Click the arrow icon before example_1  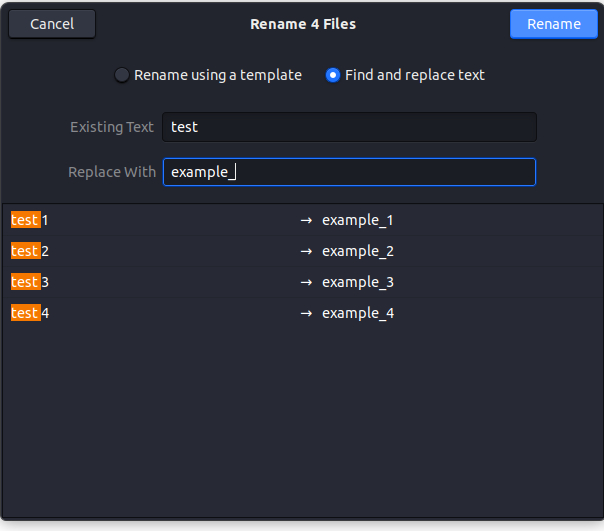point(306,220)
